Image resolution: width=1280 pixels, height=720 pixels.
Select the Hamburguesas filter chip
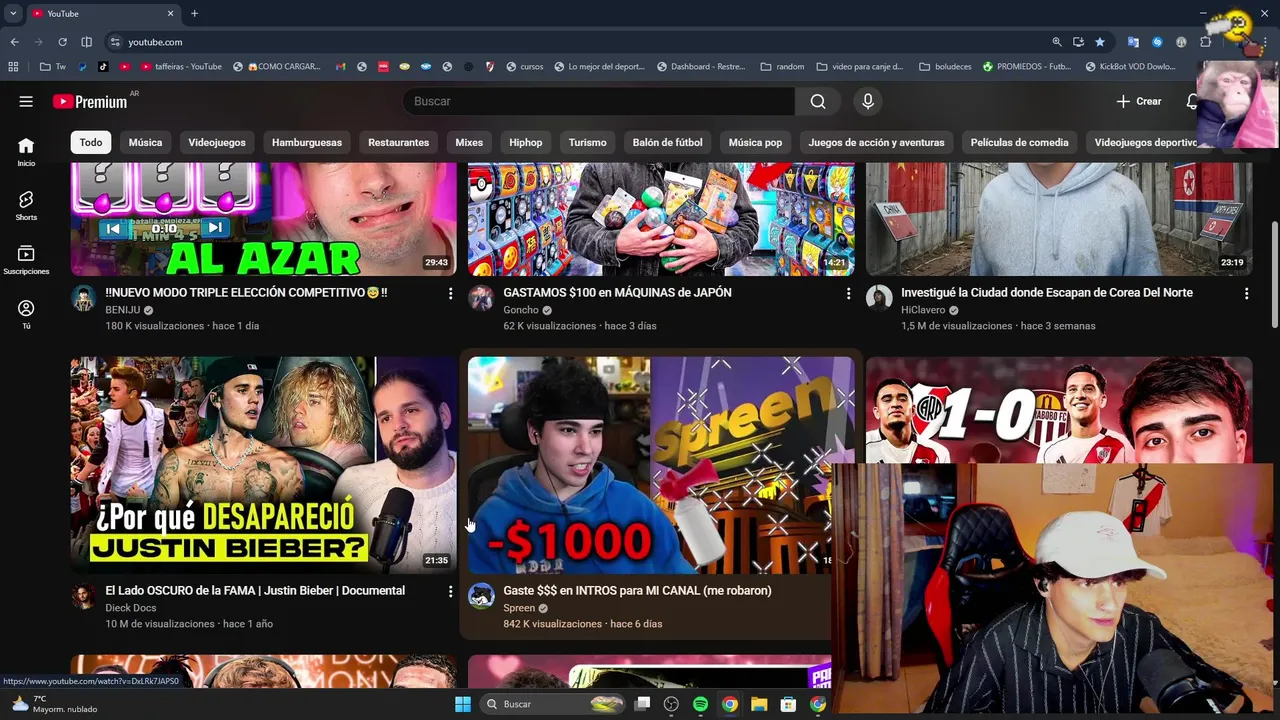coord(307,142)
